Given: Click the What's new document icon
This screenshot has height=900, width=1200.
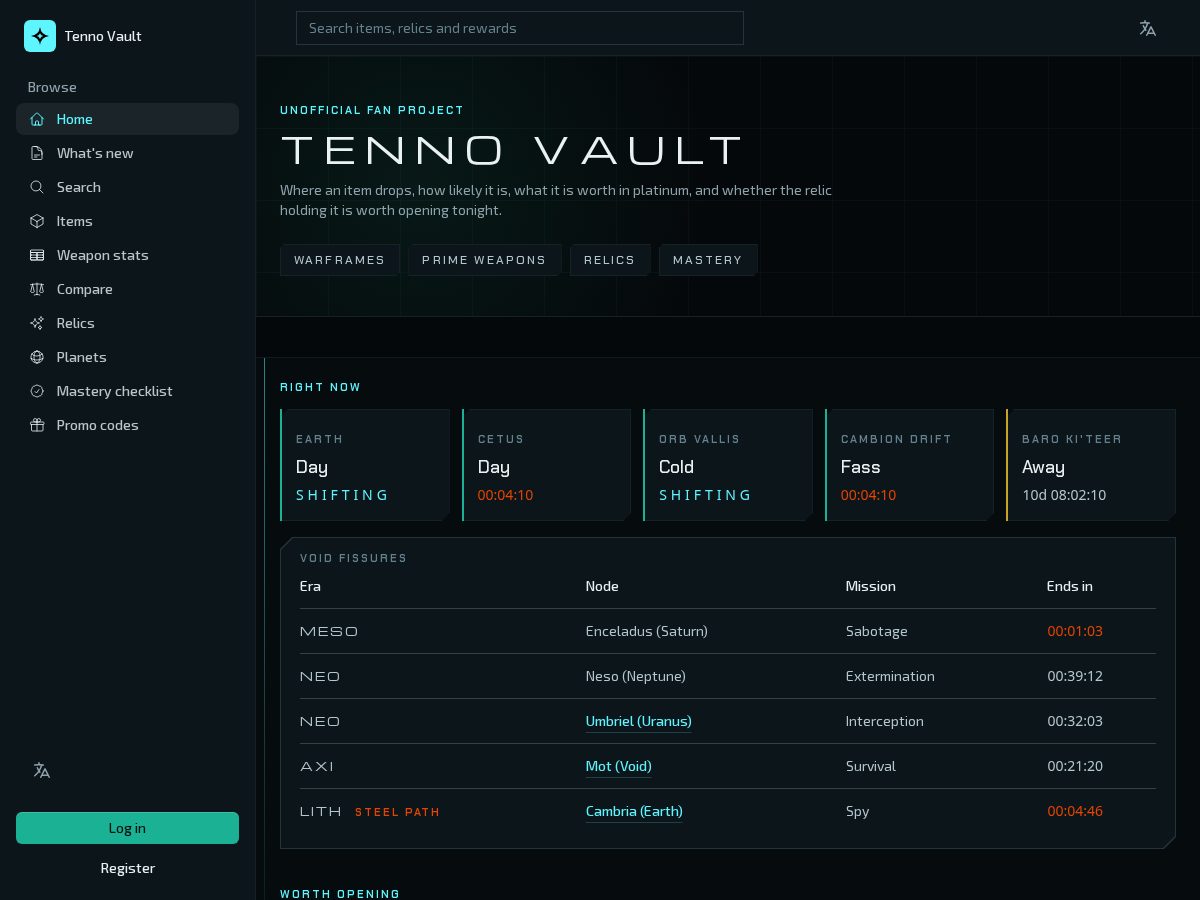Looking at the screenshot, I should (37, 153).
